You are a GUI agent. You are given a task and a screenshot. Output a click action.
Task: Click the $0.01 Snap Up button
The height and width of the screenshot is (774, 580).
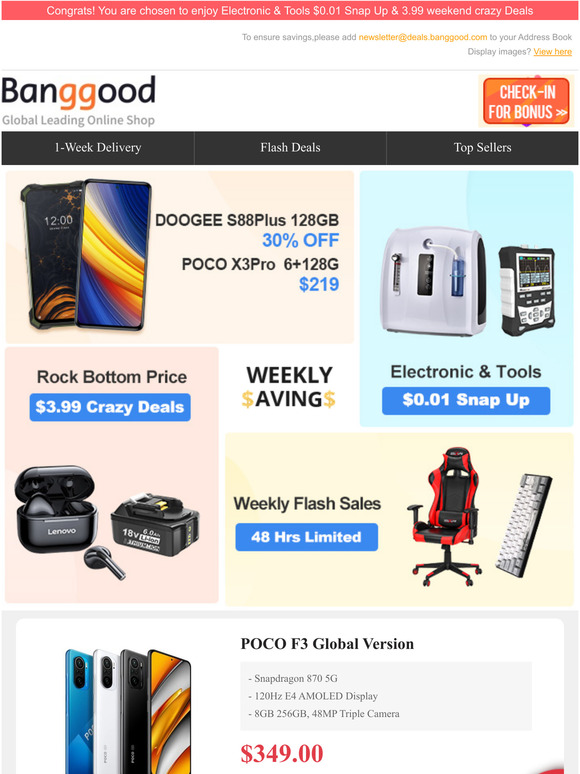point(466,400)
